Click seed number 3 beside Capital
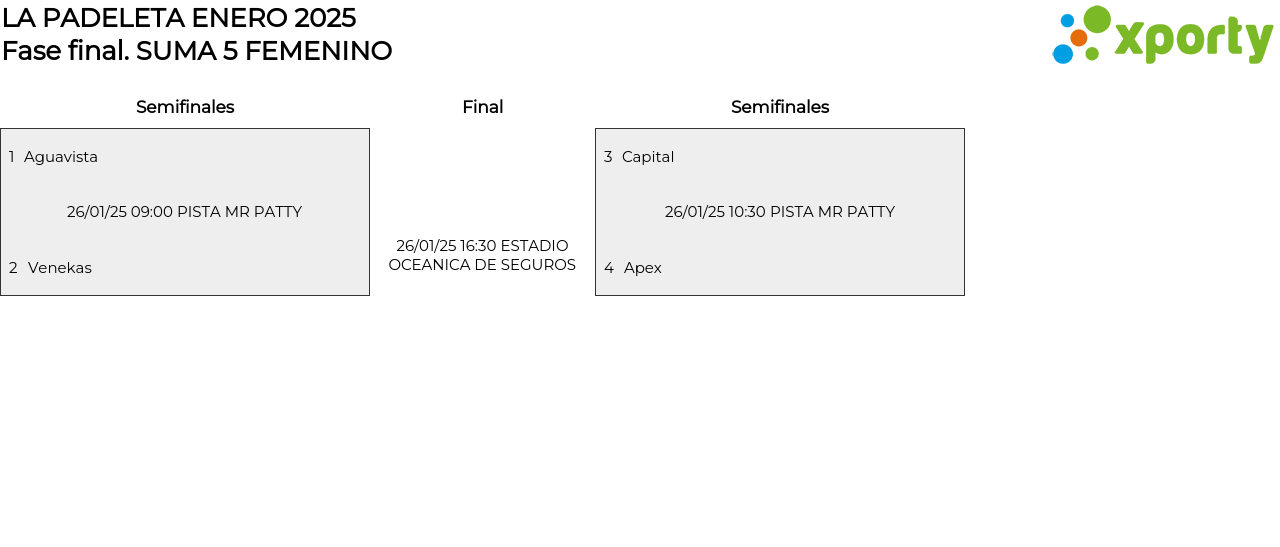The image size is (1280, 547). coord(608,157)
